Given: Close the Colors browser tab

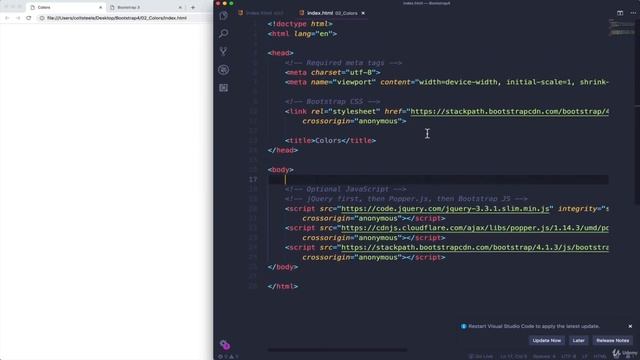Looking at the screenshot, I should tap(100, 7).
